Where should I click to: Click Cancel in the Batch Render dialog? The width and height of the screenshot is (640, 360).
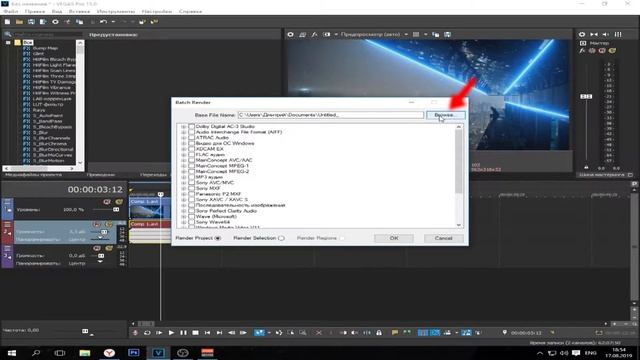pos(443,238)
